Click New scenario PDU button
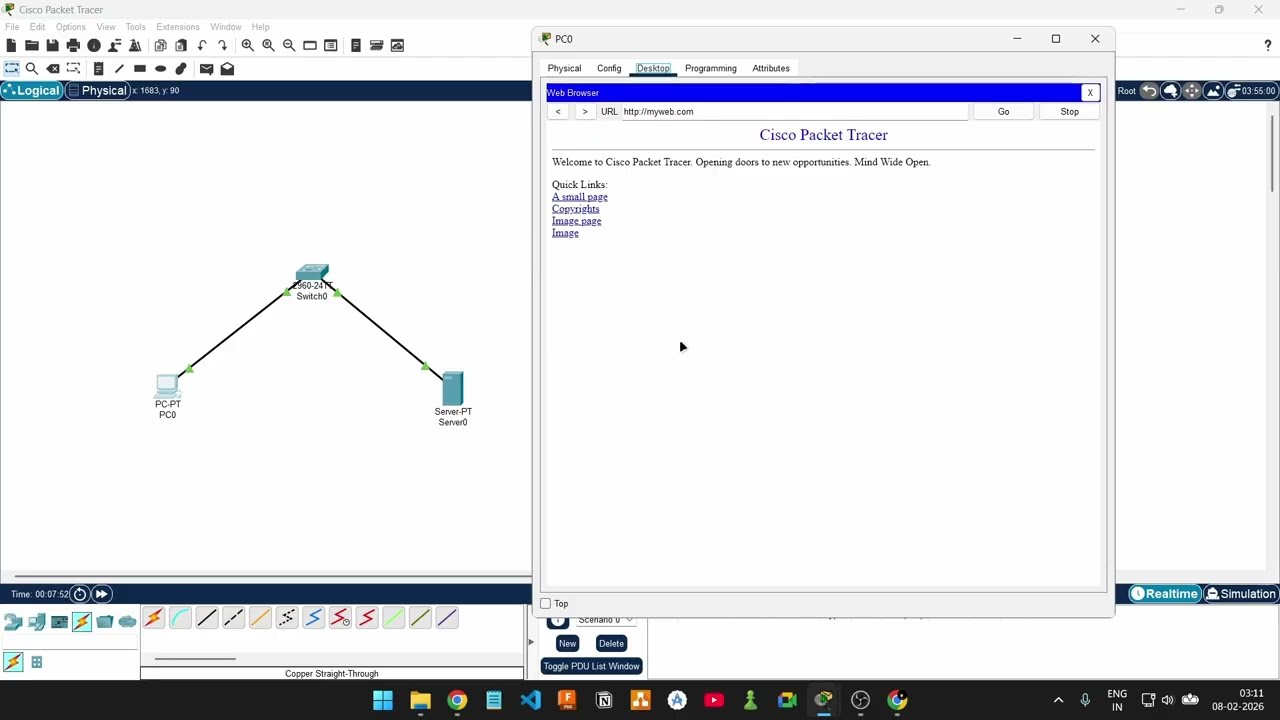This screenshot has width=1280, height=720. [x=567, y=644]
